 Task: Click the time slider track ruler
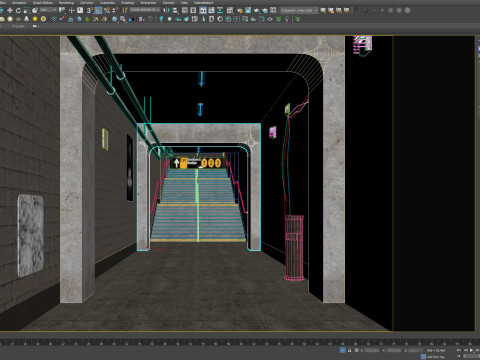click(x=240, y=342)
